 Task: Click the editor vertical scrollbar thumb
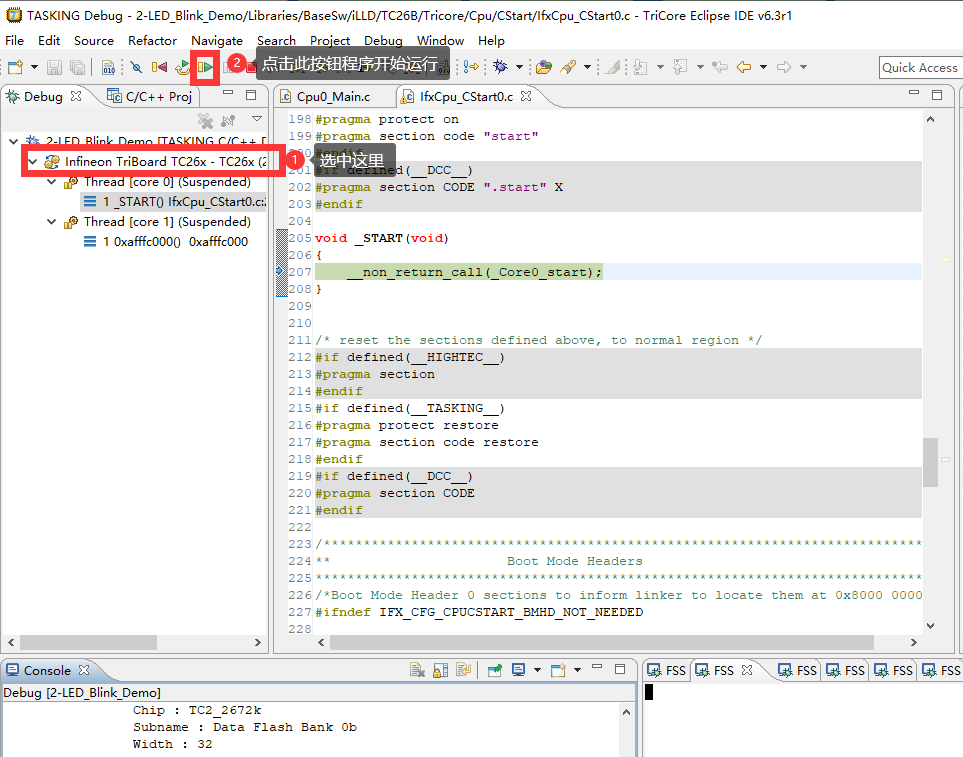pos(930,462)
